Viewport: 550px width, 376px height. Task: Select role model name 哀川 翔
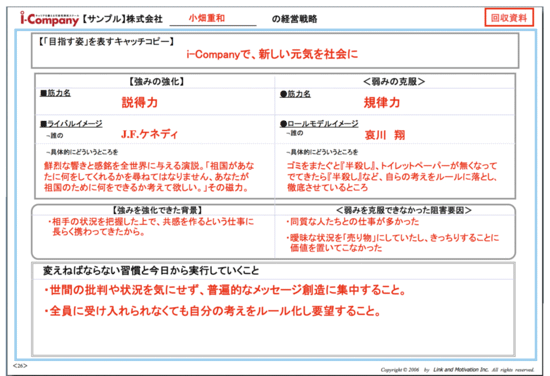[385, 135]
